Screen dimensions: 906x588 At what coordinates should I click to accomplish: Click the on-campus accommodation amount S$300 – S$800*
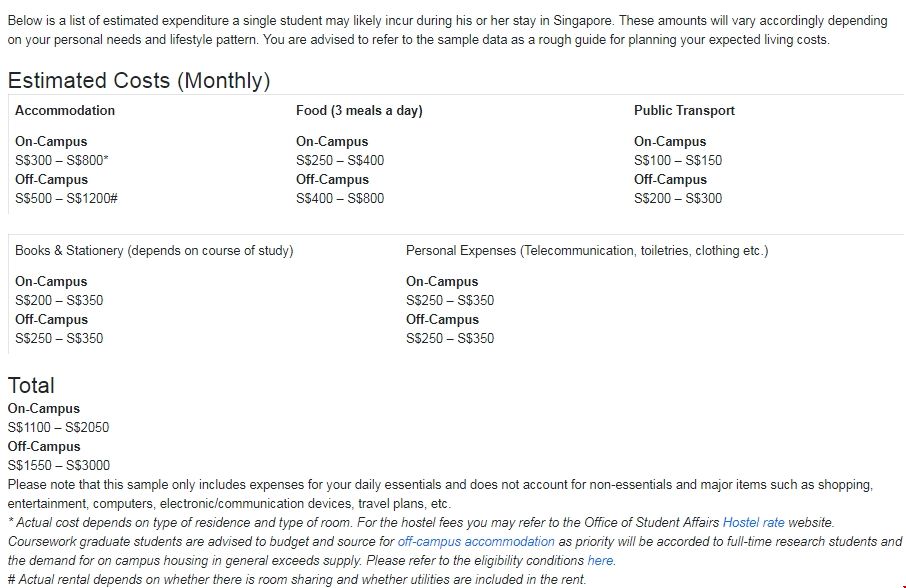62,160
